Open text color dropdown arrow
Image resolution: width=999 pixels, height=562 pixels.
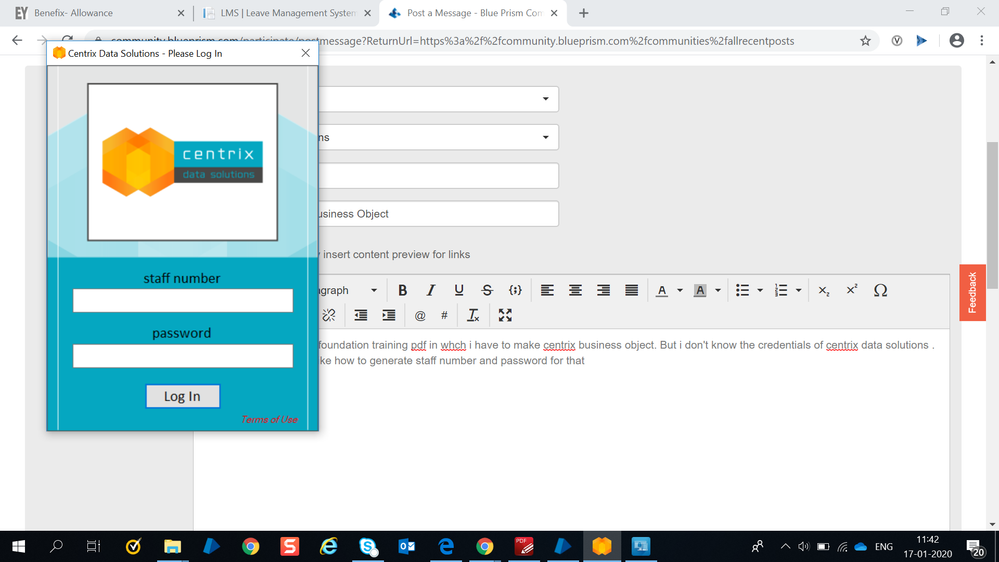click(680, 291)
